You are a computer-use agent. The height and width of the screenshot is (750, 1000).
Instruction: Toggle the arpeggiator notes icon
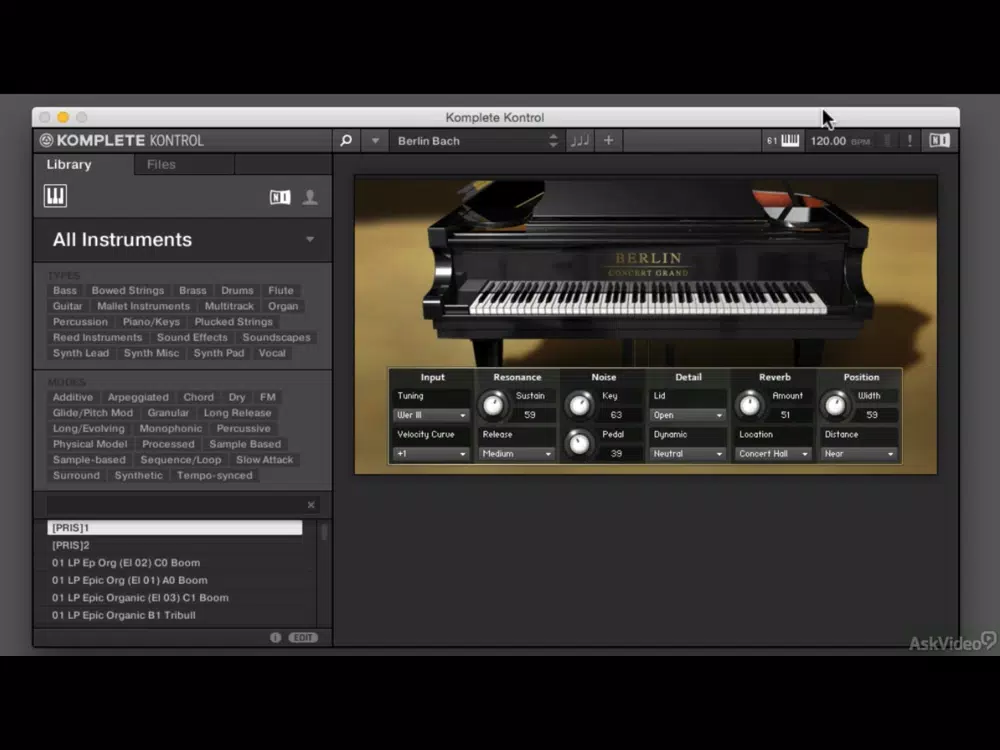point(580,140)
